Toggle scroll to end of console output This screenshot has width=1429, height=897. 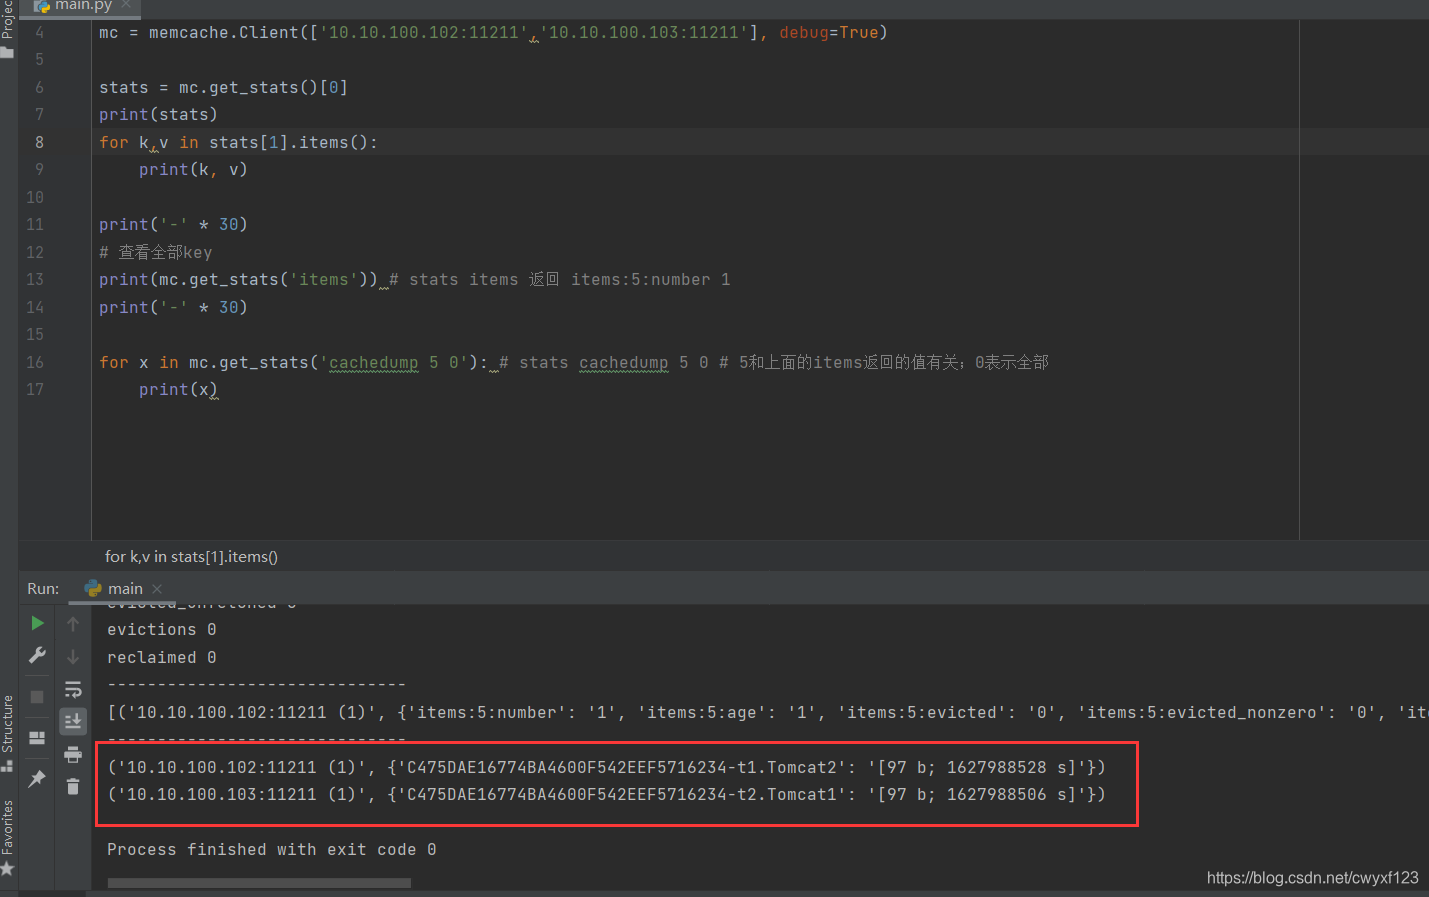tap(73, 721)
